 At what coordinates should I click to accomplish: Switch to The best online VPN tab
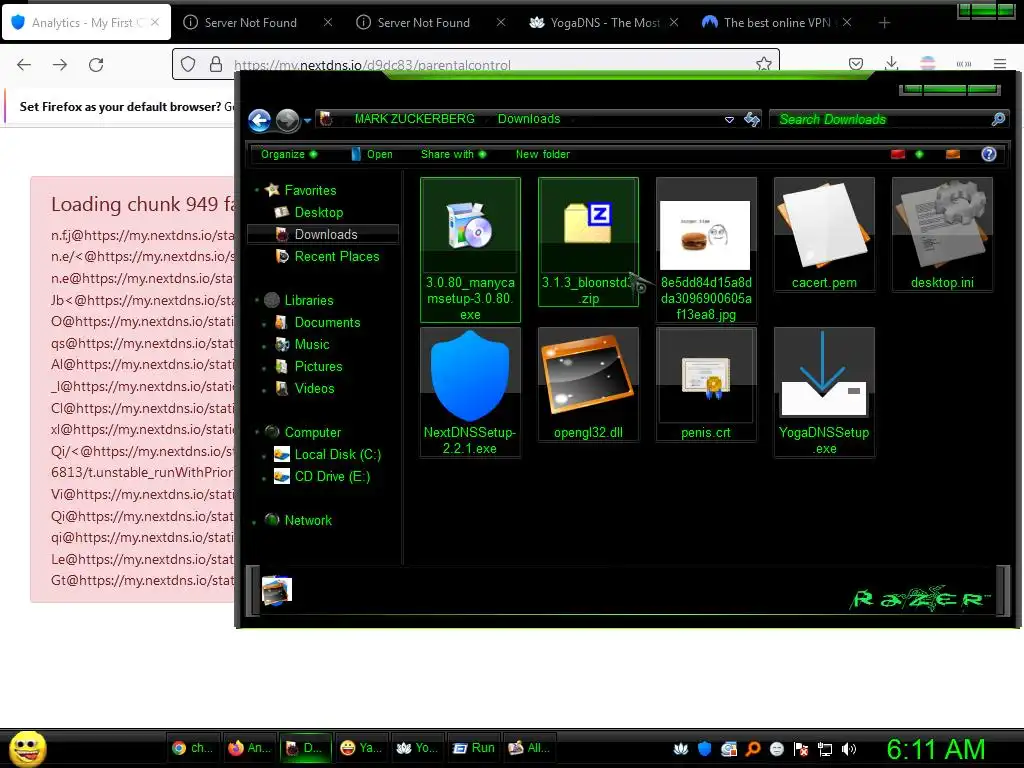[776, 22]
